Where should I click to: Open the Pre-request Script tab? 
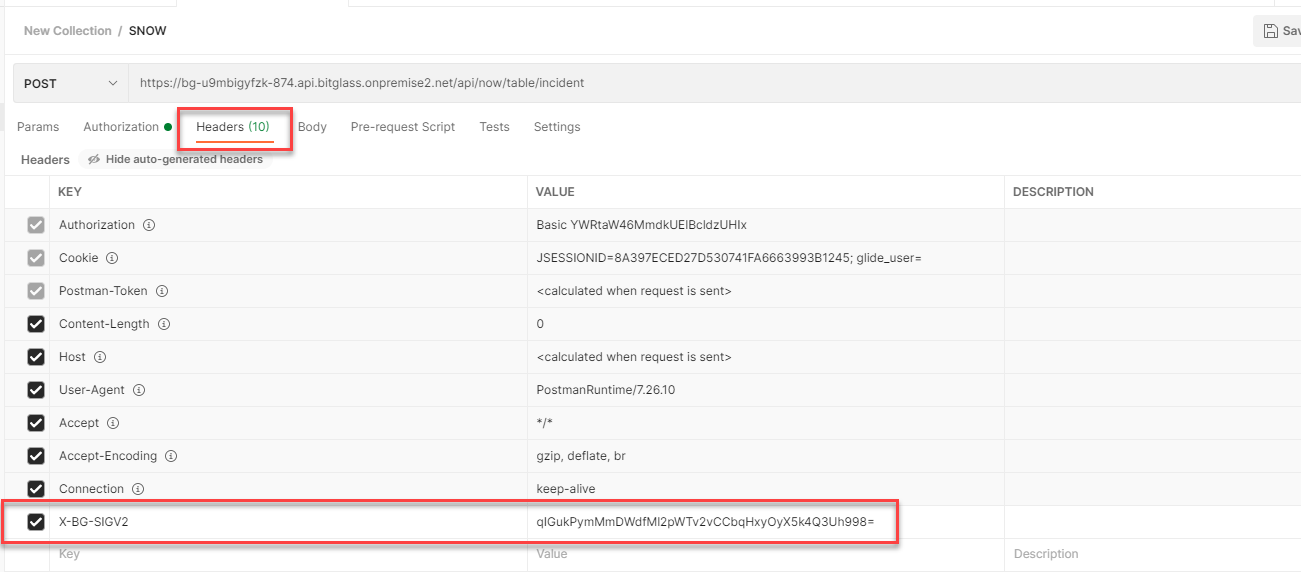click(x=403, y=127)
